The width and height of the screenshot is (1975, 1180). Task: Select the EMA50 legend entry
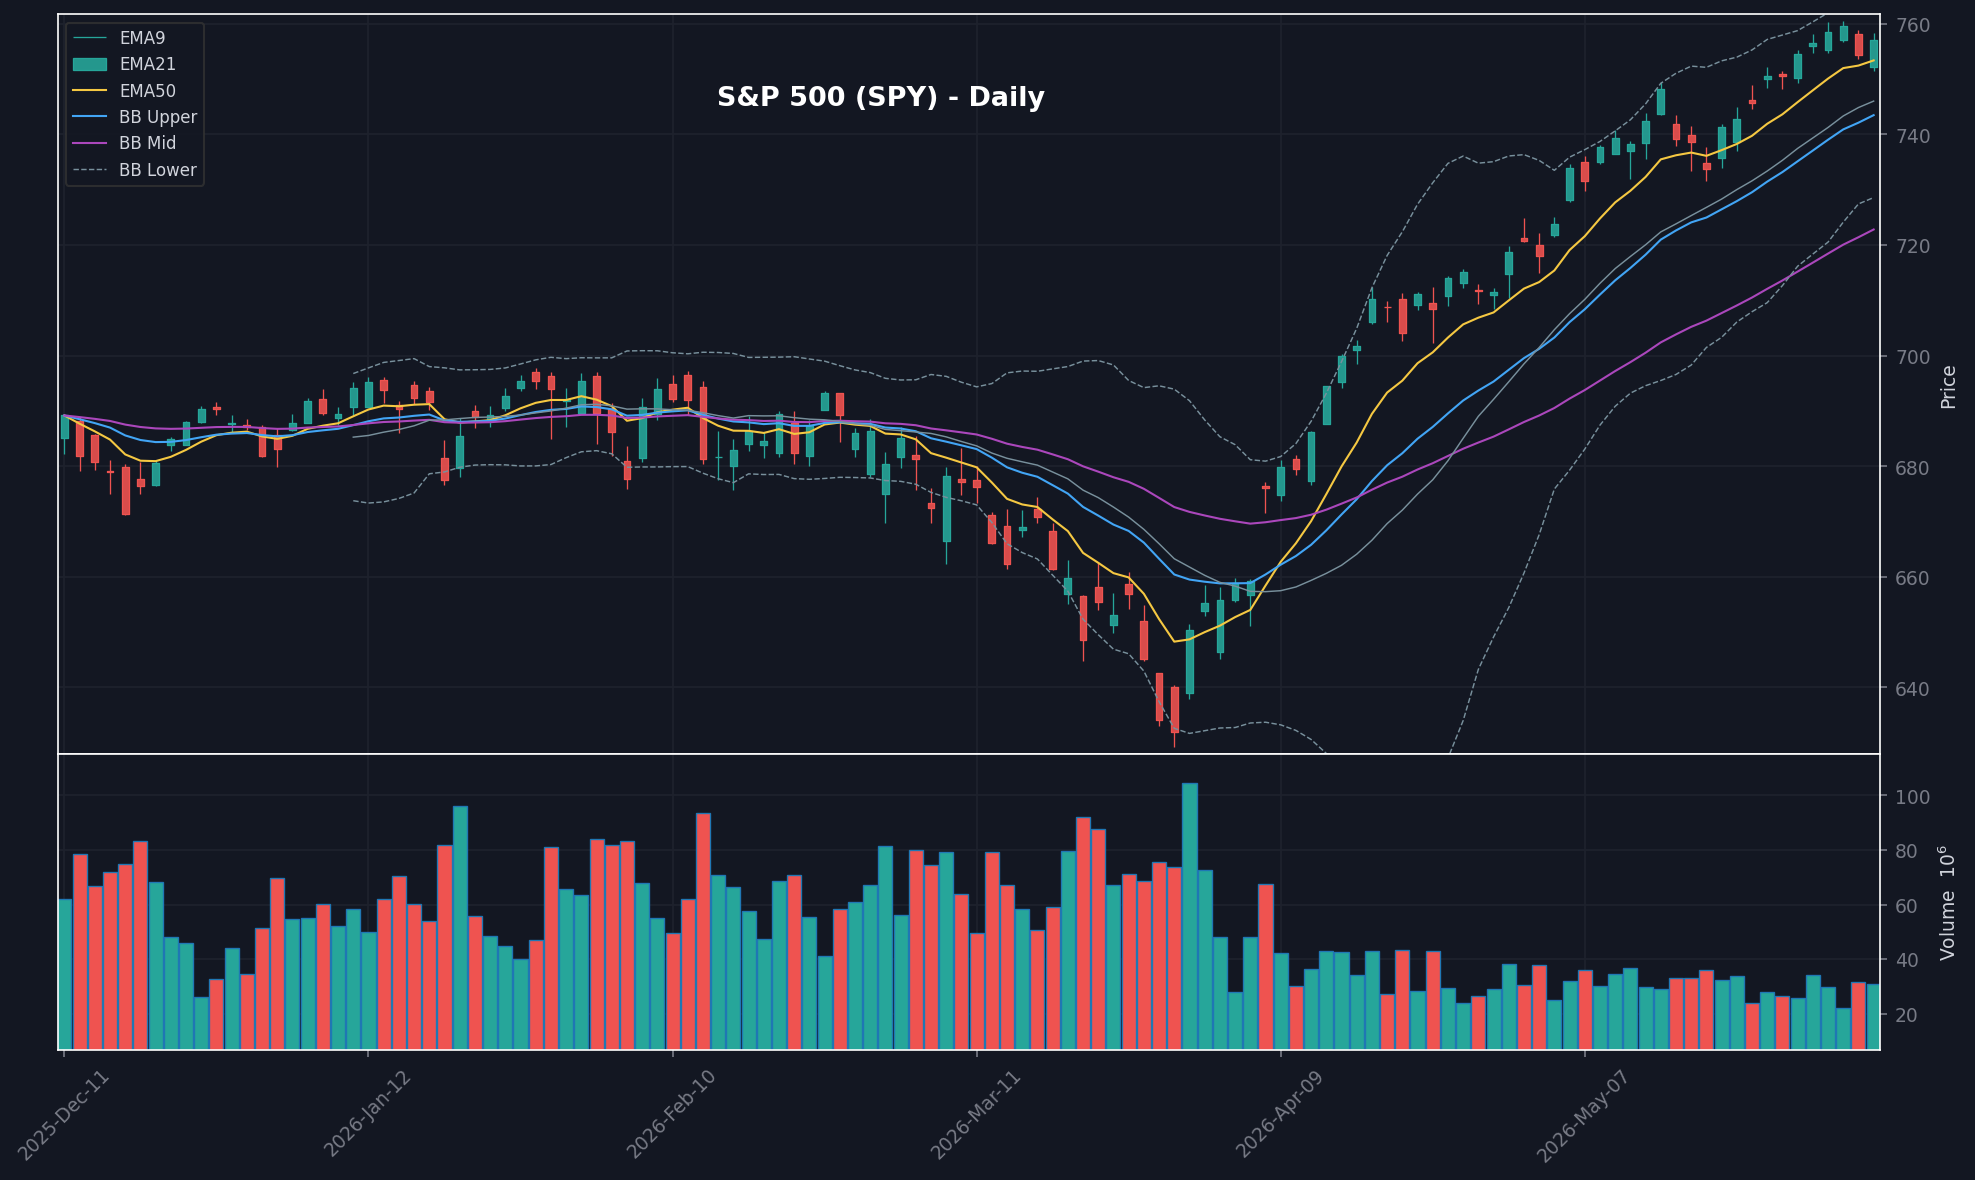(x=125, y=91)
